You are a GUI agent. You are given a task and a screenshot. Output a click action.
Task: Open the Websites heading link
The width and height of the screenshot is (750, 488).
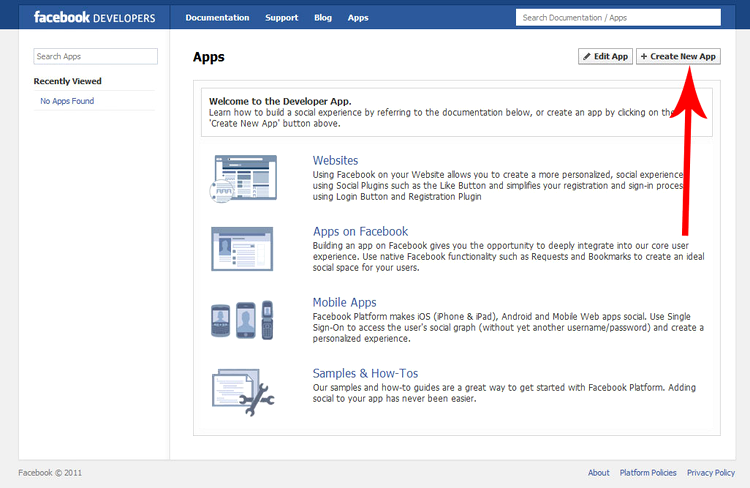coord(335,160)
